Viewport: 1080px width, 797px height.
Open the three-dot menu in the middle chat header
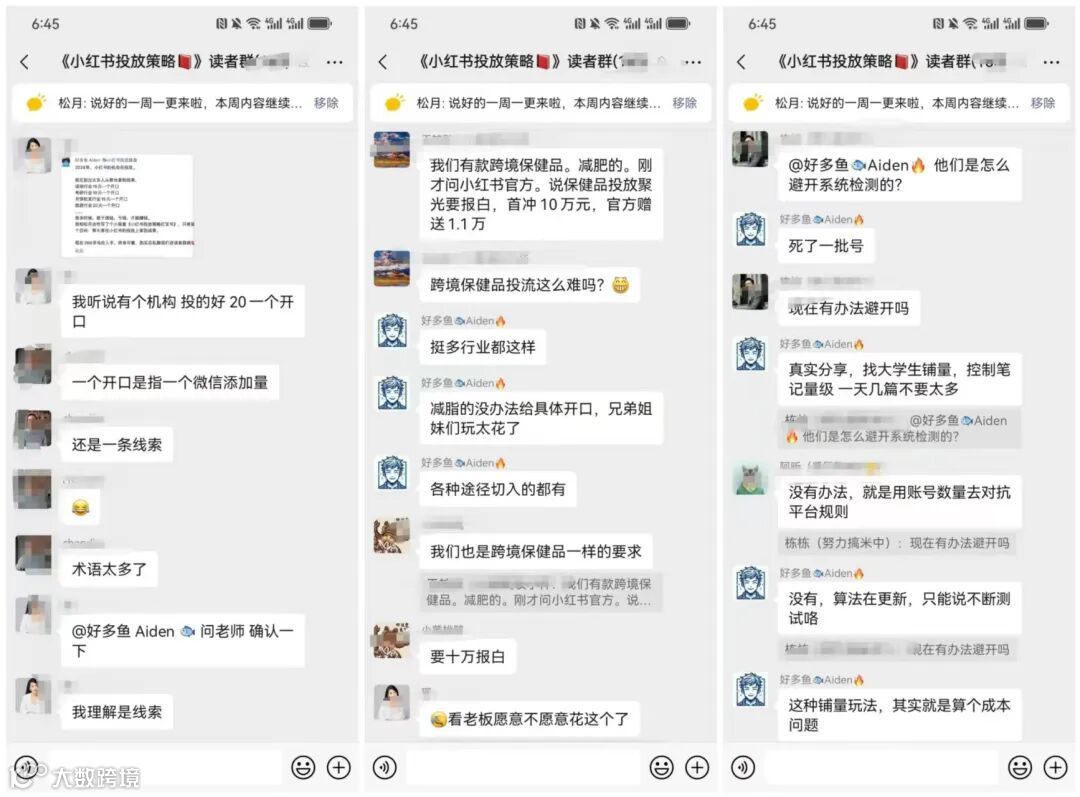click(x=692, y=62)
